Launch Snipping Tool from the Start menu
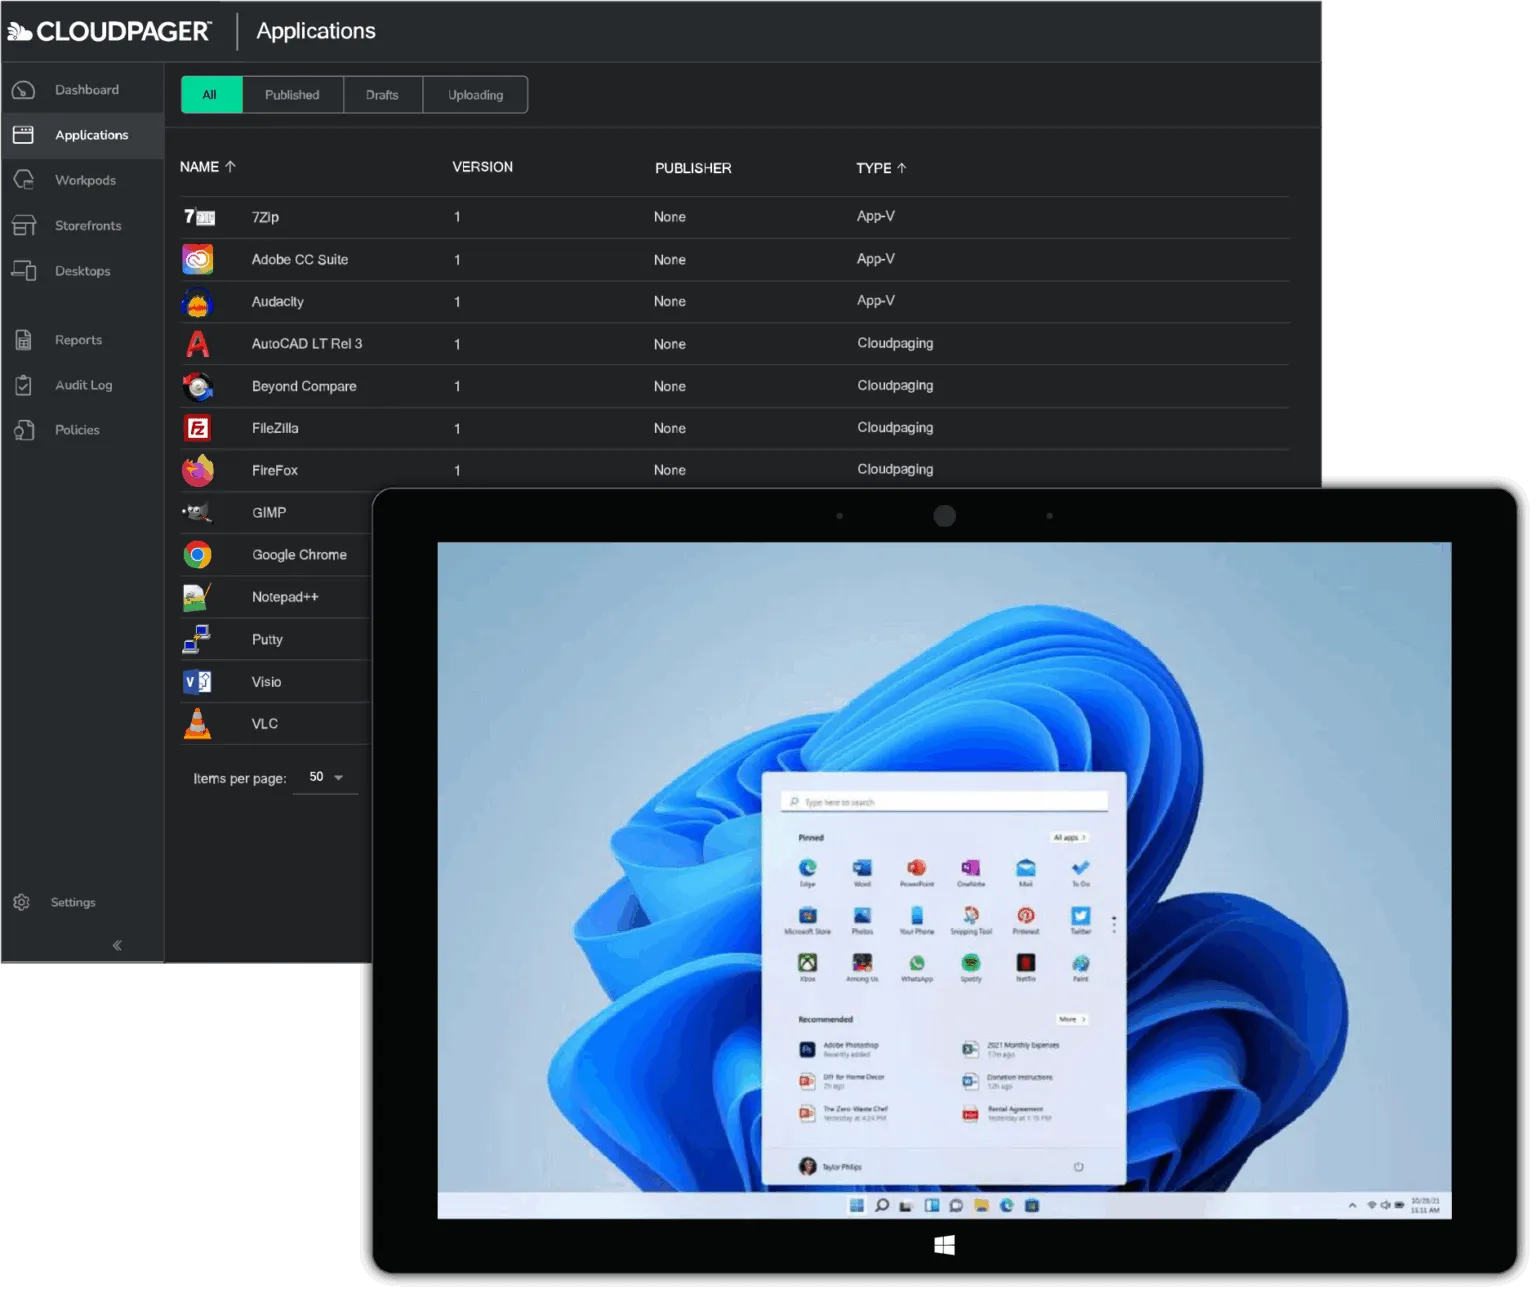 [970, 918]
